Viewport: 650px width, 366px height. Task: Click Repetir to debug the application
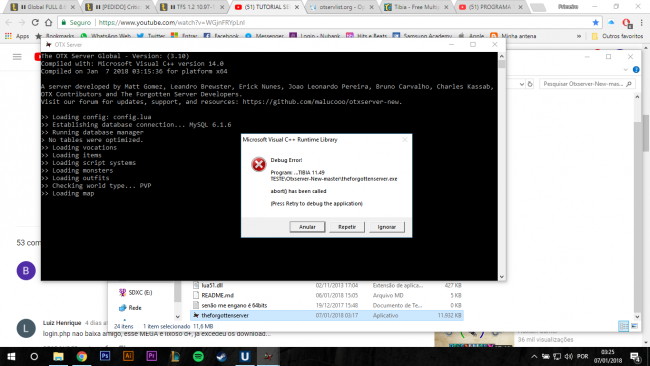tap(347, 227)
